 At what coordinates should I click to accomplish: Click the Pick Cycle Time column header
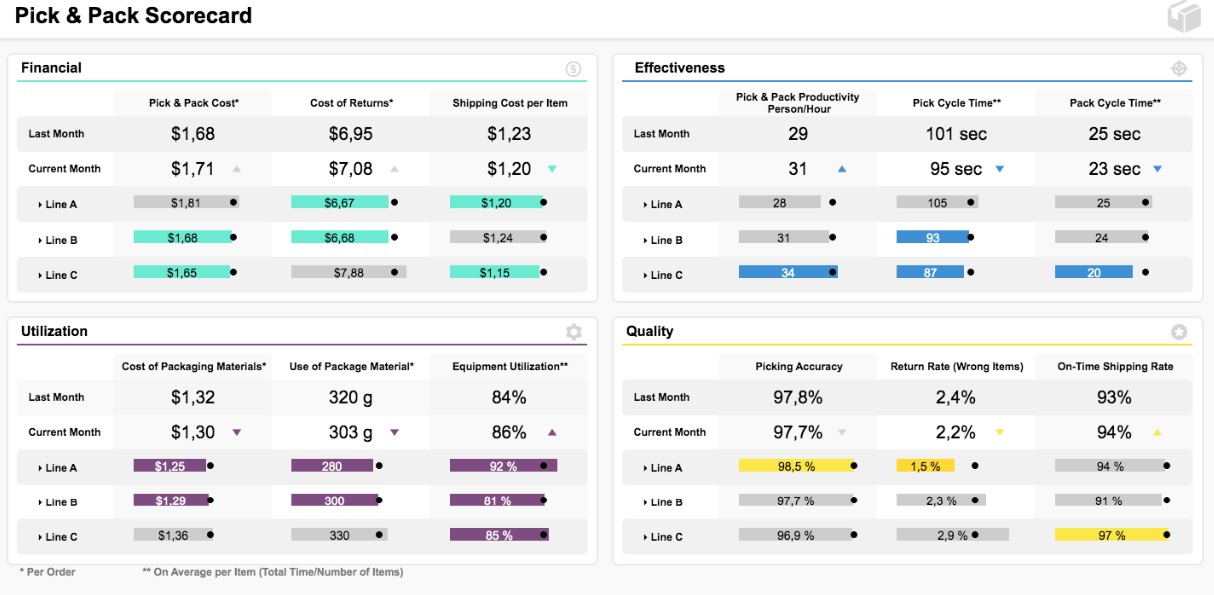tap(956, 103)
